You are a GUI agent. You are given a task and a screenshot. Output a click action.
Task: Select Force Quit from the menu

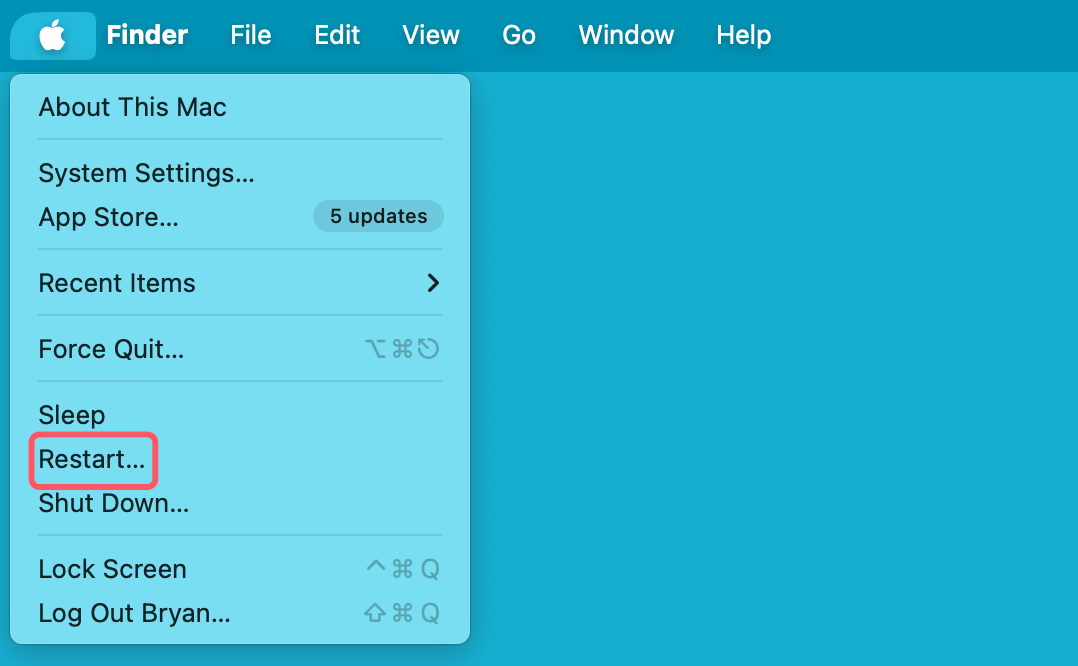[x=111, y=349]
